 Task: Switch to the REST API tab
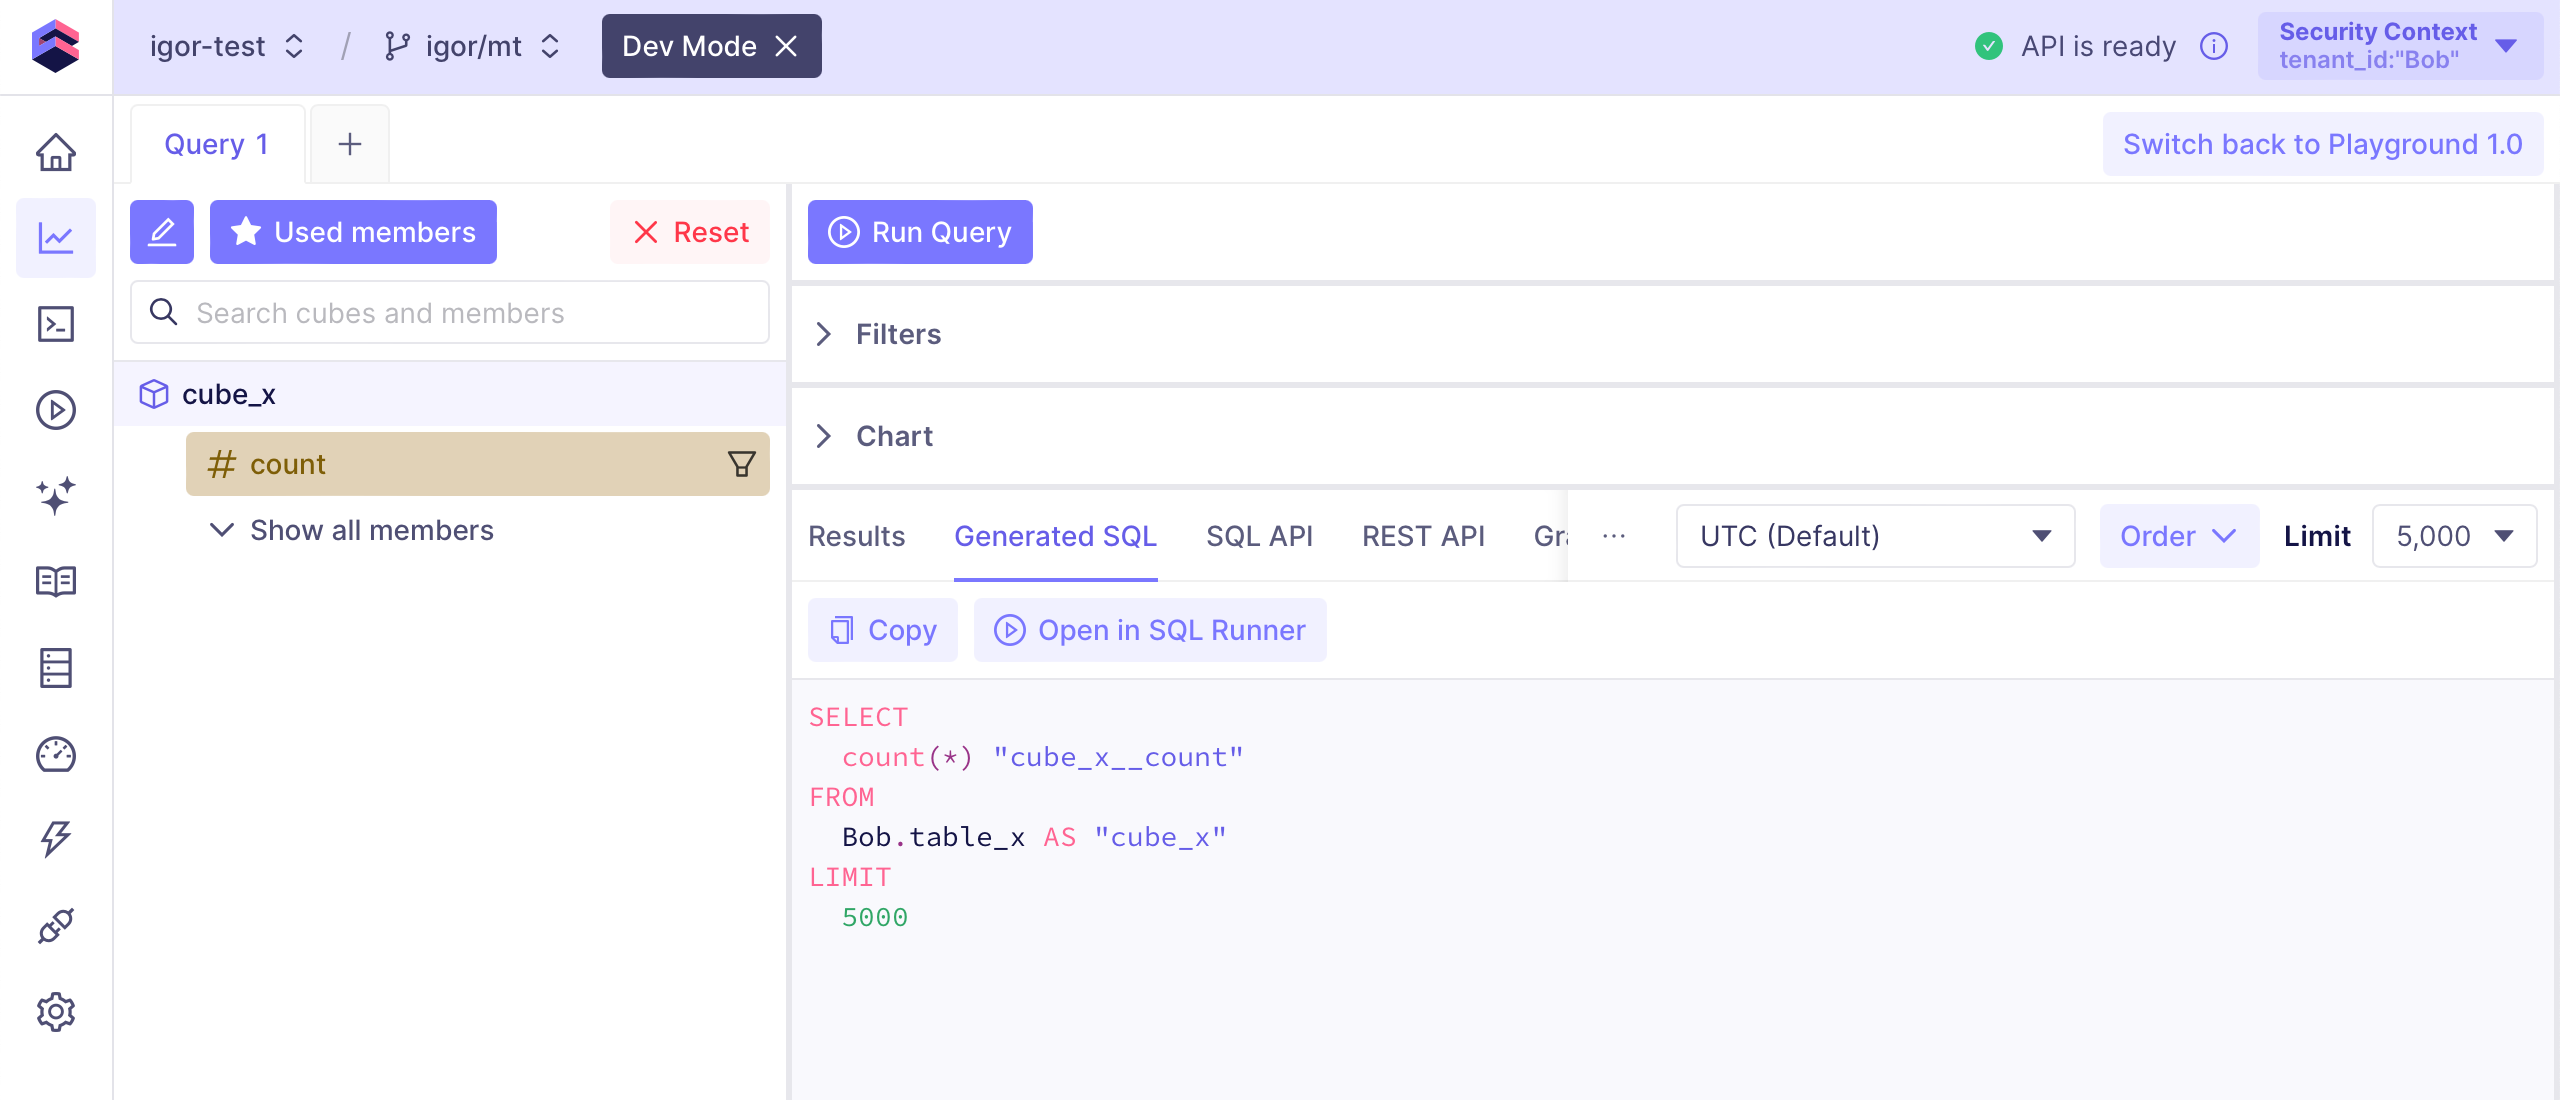click(x=1422, y=536)
